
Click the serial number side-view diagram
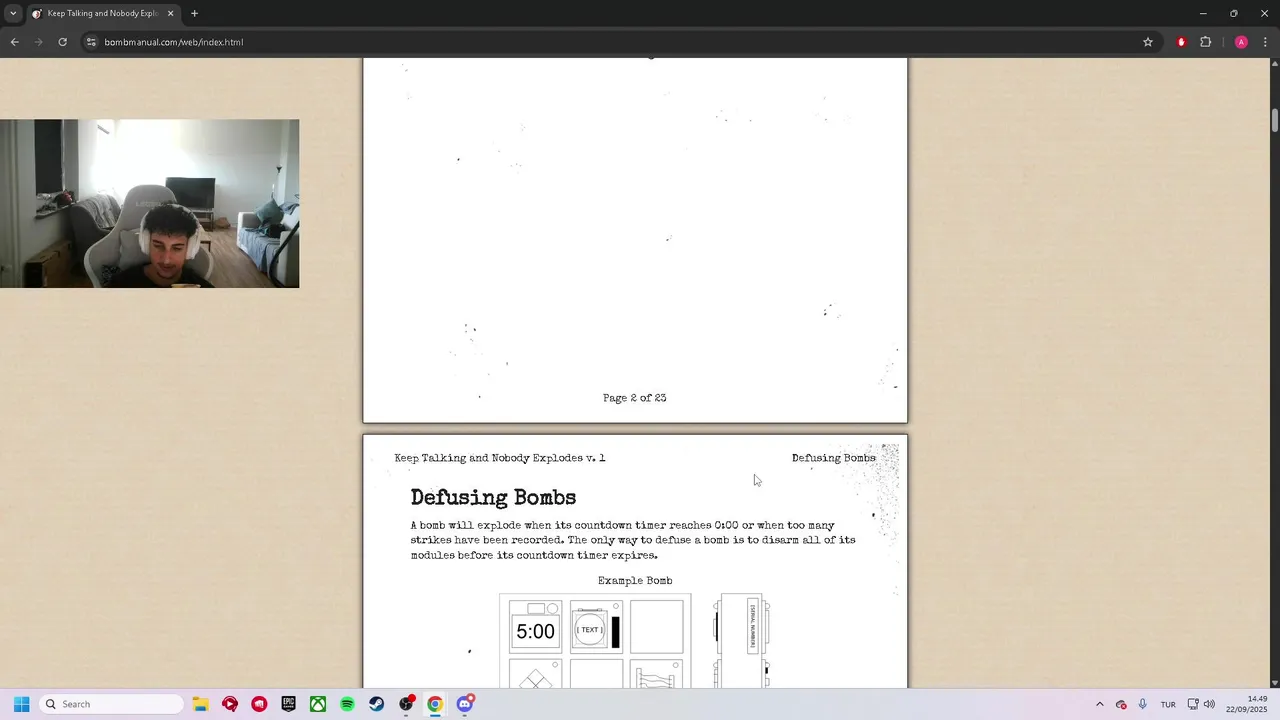(742, 640)
